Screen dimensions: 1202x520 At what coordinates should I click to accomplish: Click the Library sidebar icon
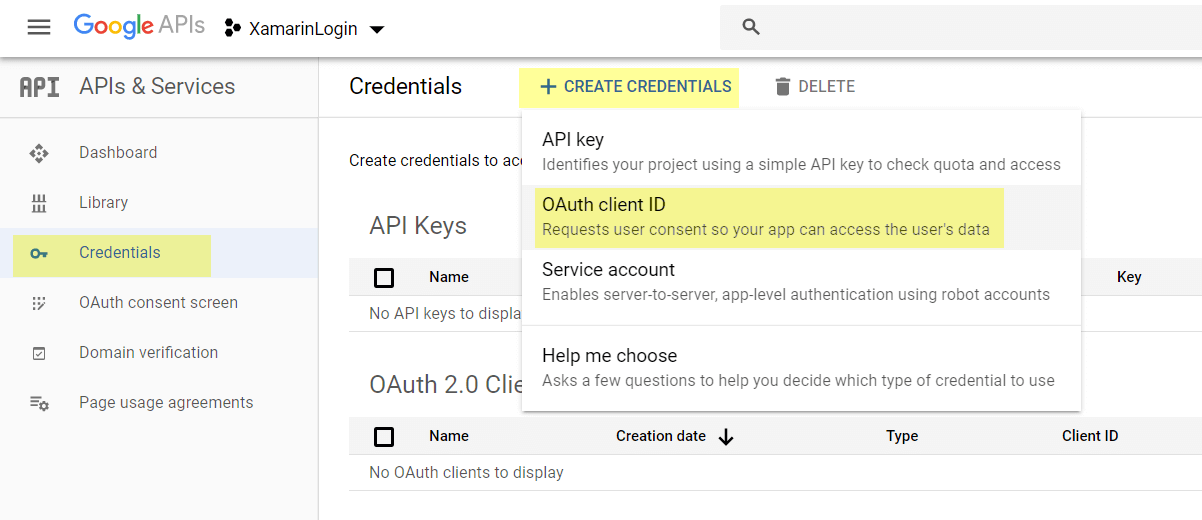[39, 203]
